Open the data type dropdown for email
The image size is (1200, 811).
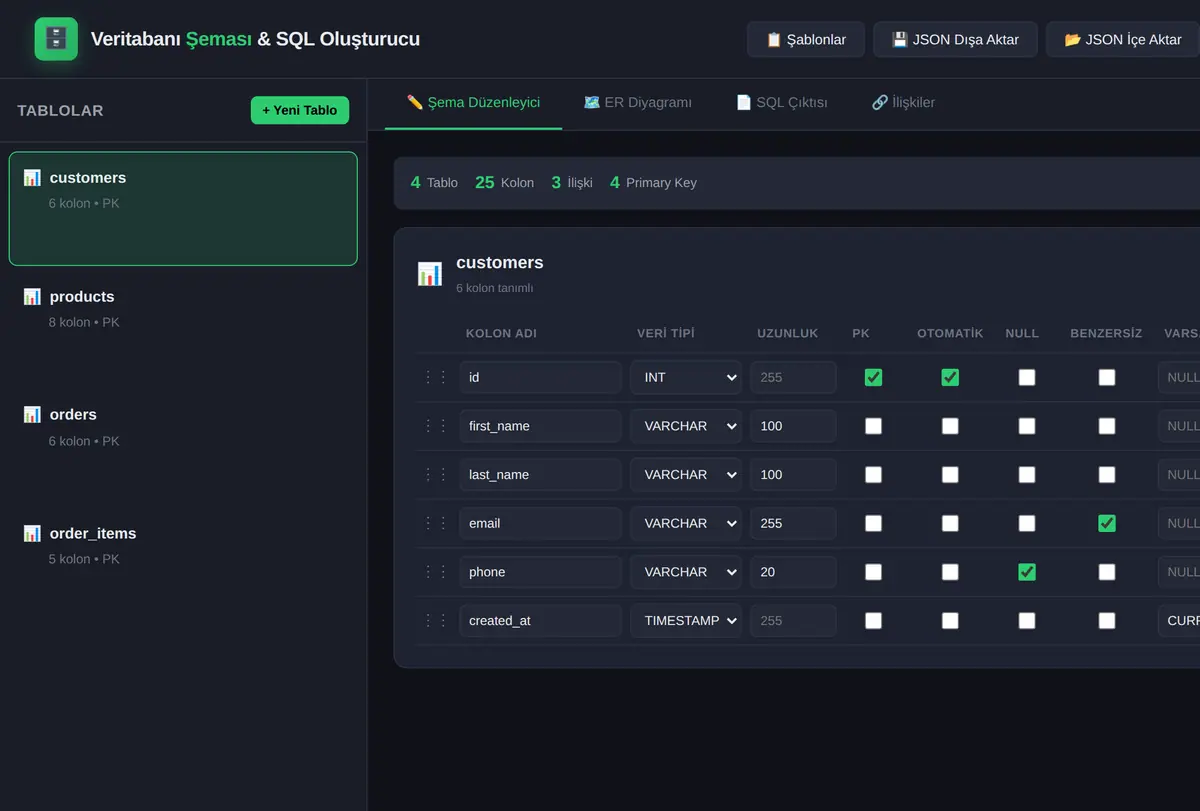686,523
